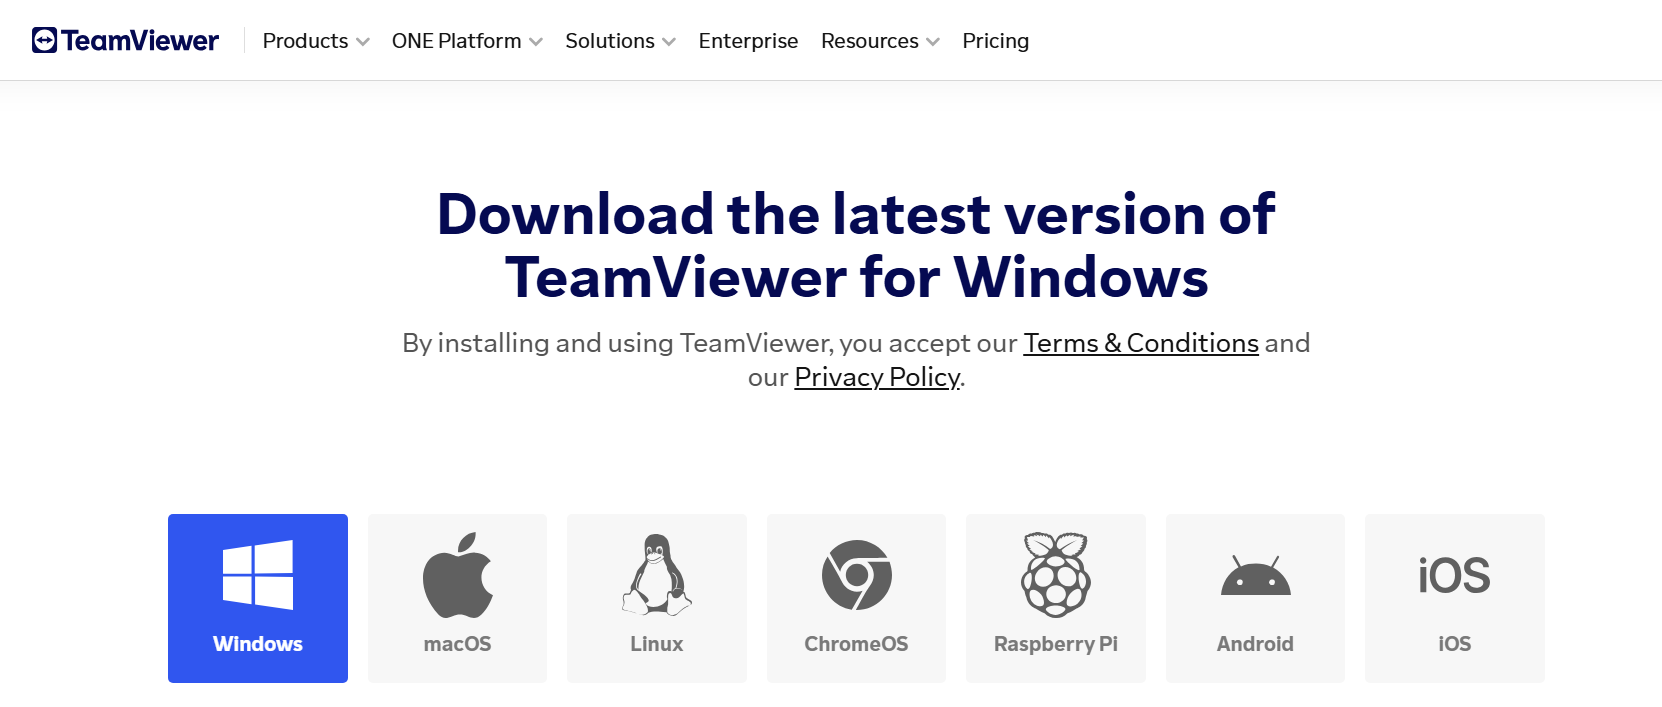Image resolution: width=1662 pixels, height=707 pixels.
Task: Expand the ONE Platform chevron
Action: (x=536, y=42)
